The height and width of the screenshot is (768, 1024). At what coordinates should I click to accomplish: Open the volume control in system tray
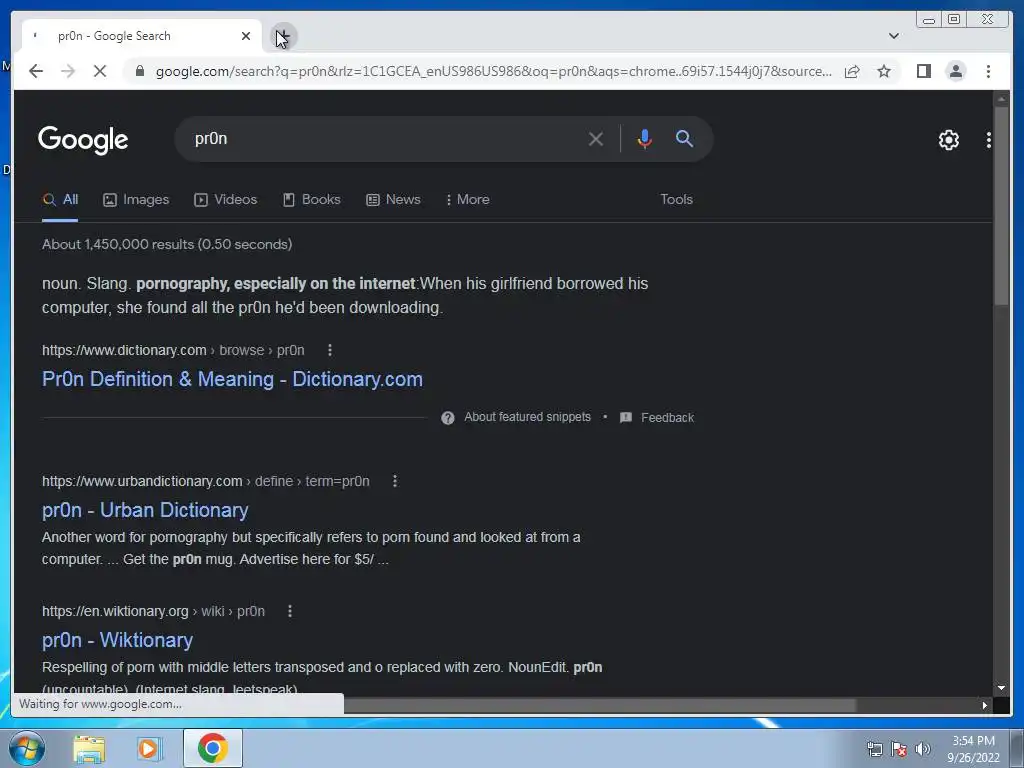(923, 749)
